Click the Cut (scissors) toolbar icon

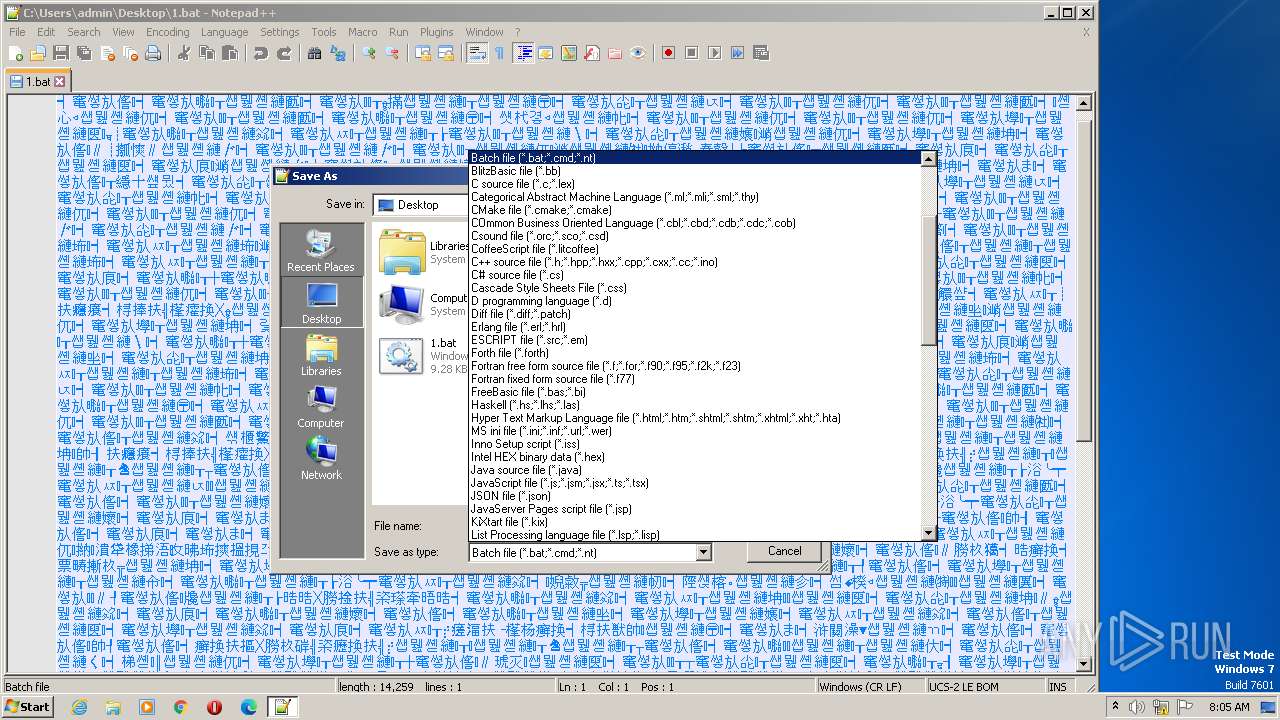click(x=183, y=53)
